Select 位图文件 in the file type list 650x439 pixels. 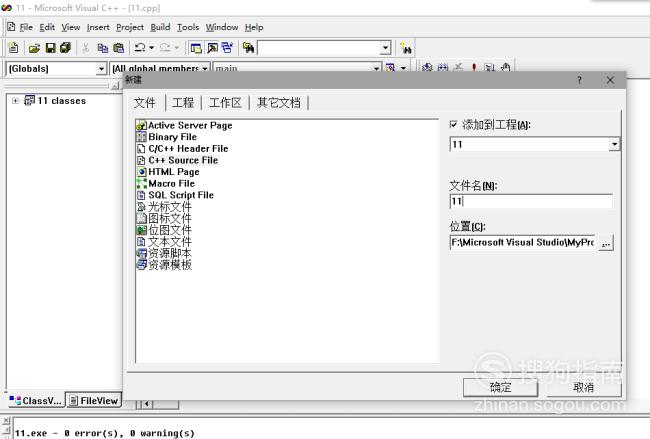pos(165,230)
